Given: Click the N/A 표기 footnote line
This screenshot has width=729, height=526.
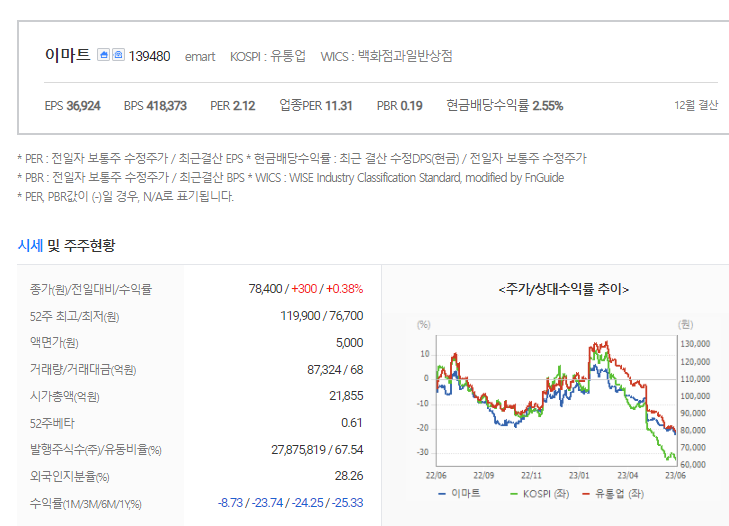Looking at the screenshot, I should pos(126,196).
